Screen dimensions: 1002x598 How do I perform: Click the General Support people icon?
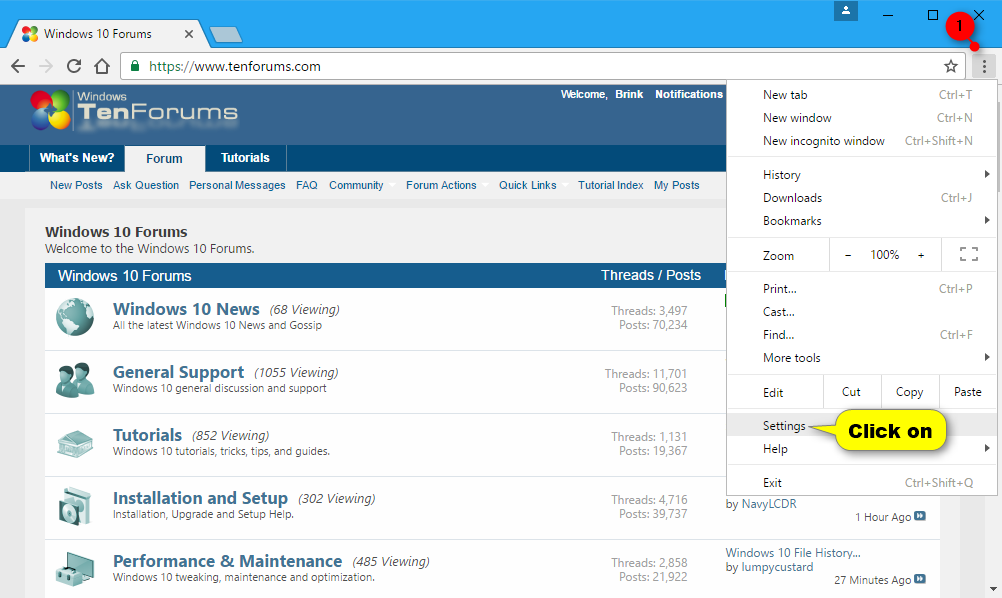click(75, 380)
